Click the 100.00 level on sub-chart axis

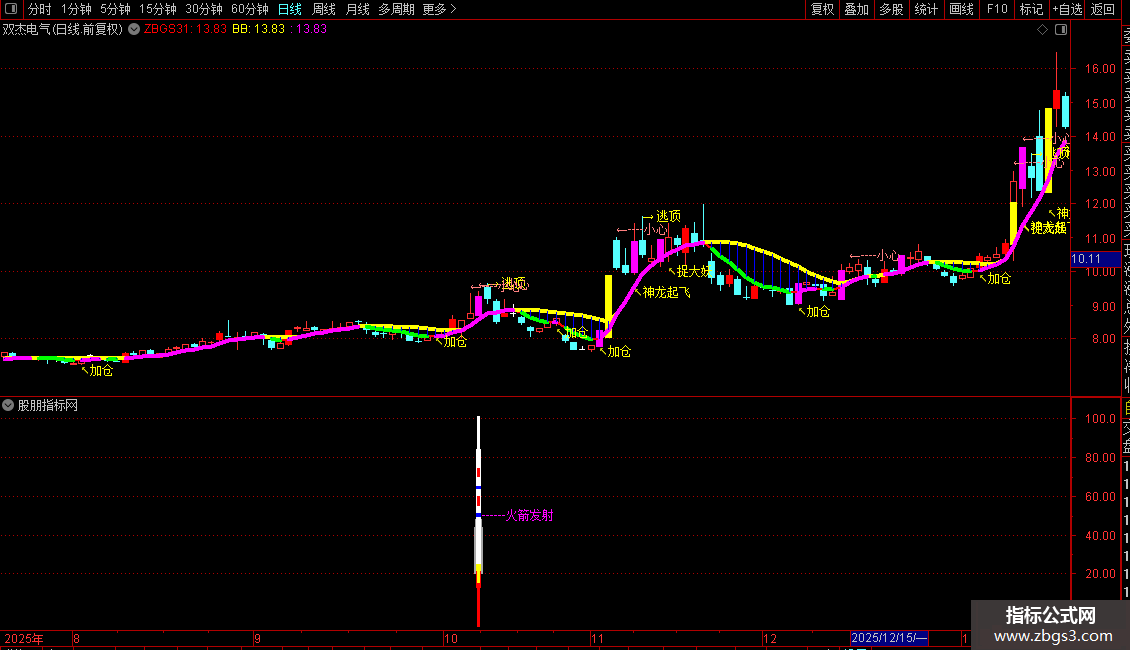pyautogui.click(x=1100, y=419)
